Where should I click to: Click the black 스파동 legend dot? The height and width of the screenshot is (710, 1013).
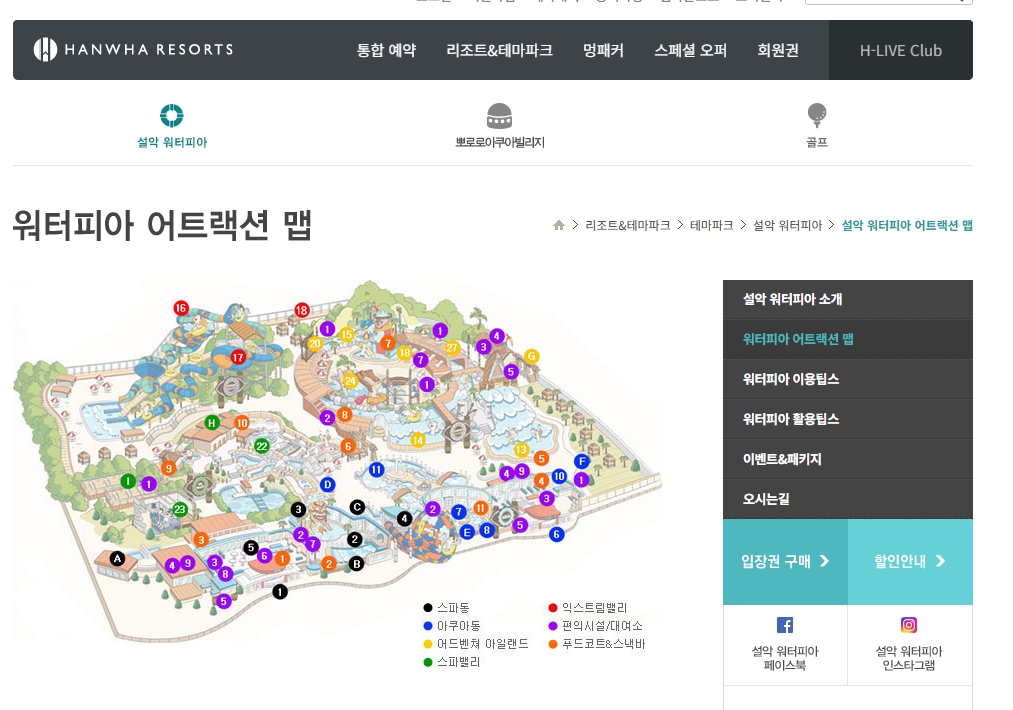click(x=428, y=608)
